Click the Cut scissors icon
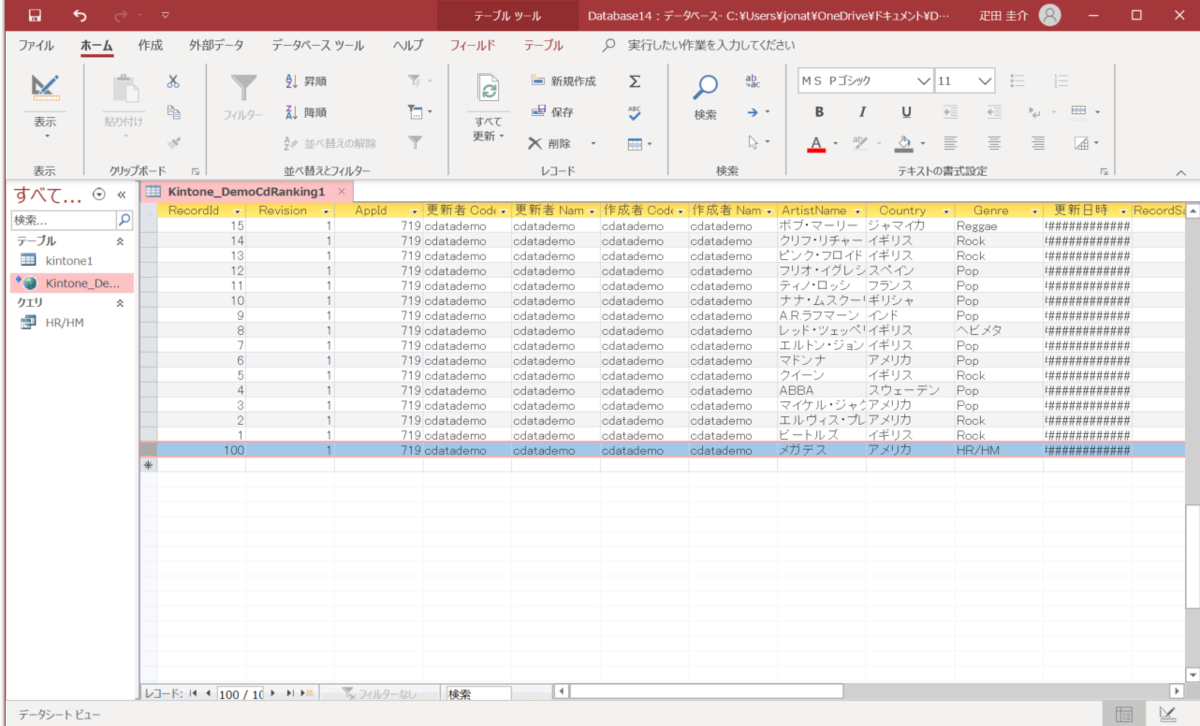This screenshot has height=726, width=1200. (173, 81)
